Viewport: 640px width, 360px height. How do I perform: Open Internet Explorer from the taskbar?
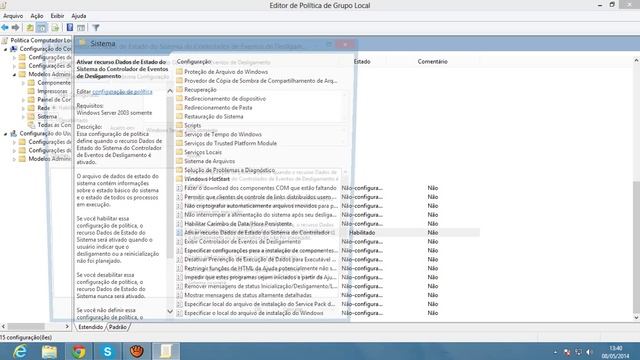20,351
